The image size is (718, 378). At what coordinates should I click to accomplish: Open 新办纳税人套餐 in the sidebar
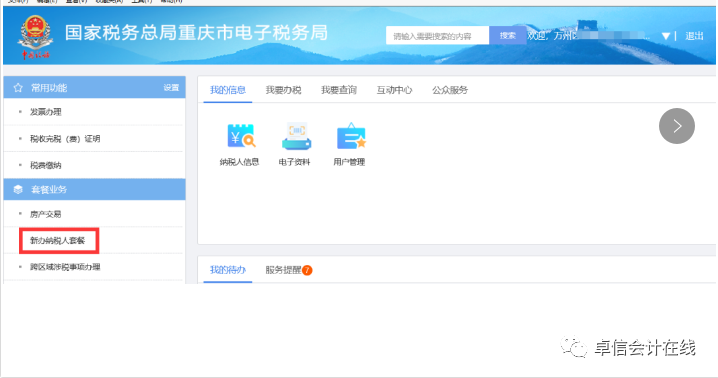(58, 241)
